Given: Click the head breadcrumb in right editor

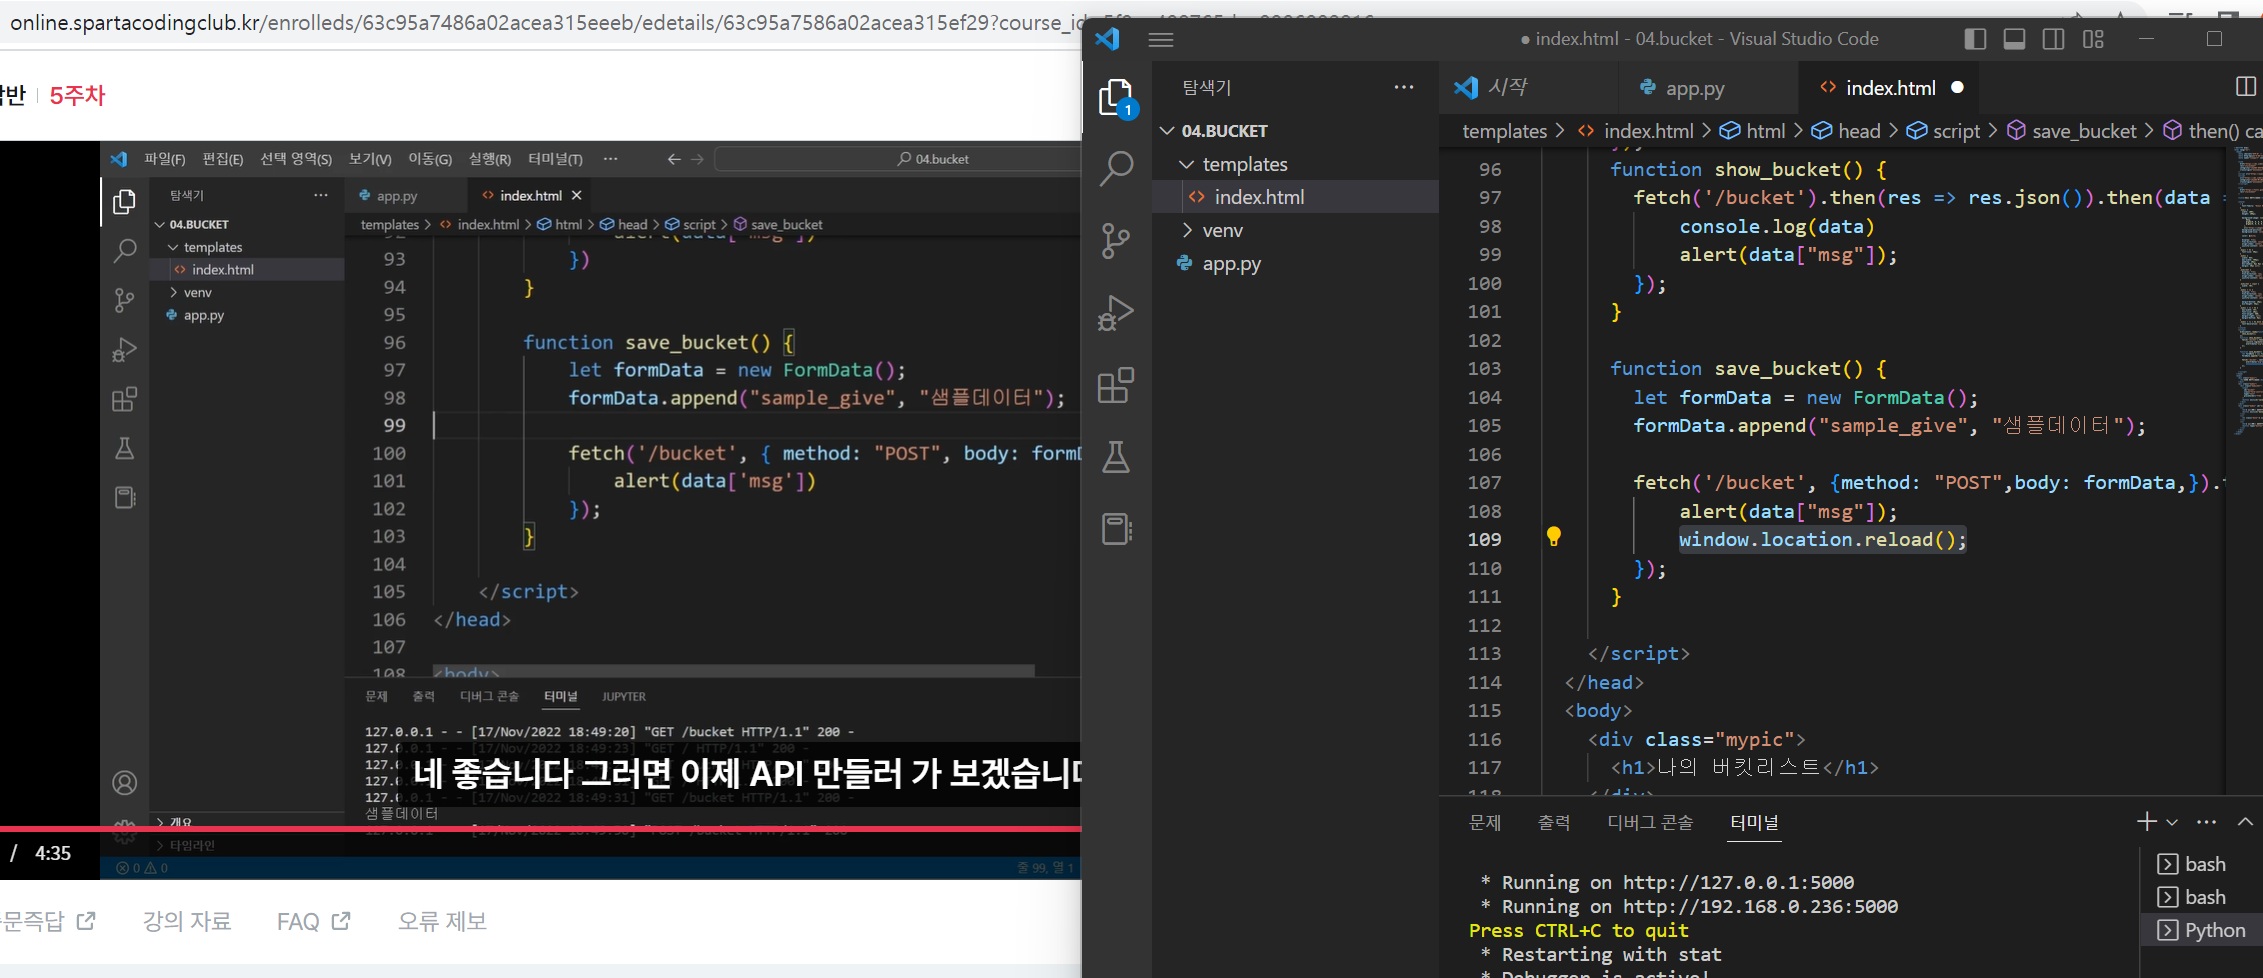Looking at the screenshot, I should [x=1847, y=131].
